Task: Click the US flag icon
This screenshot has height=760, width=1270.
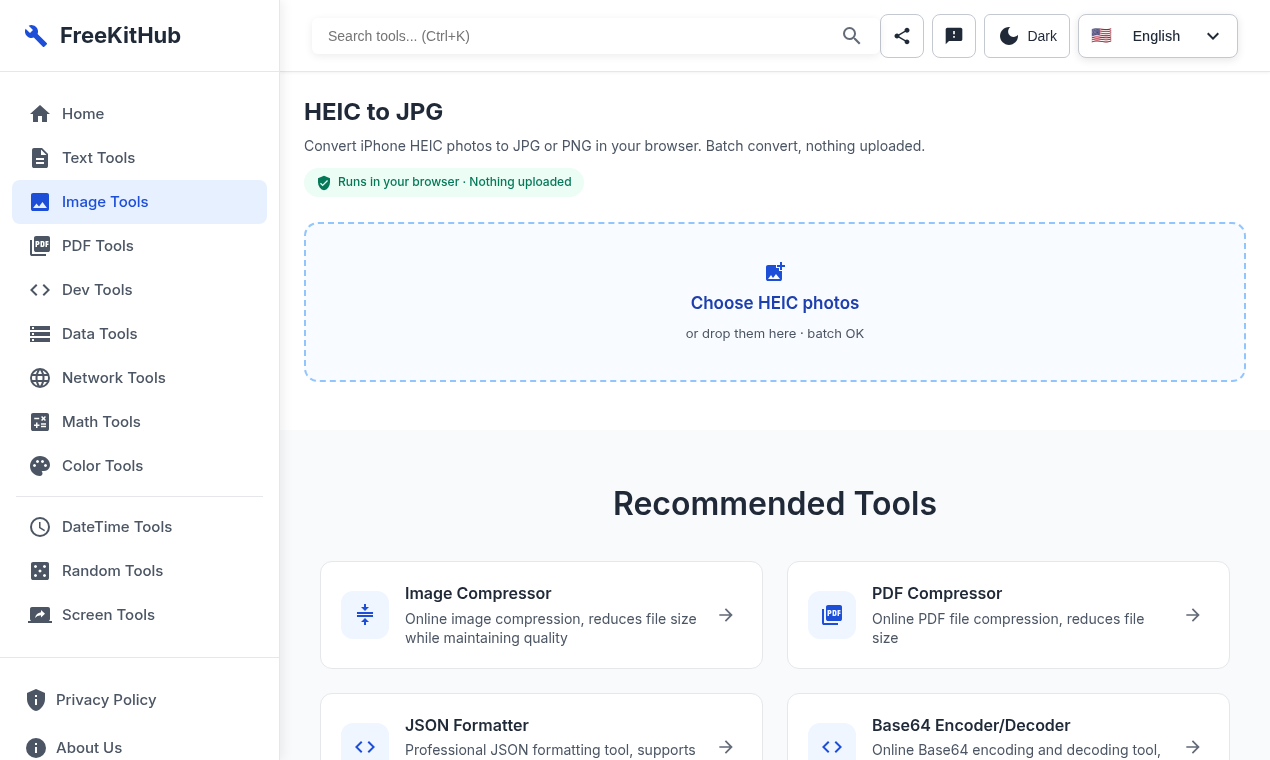Action: click(1101, 36)
